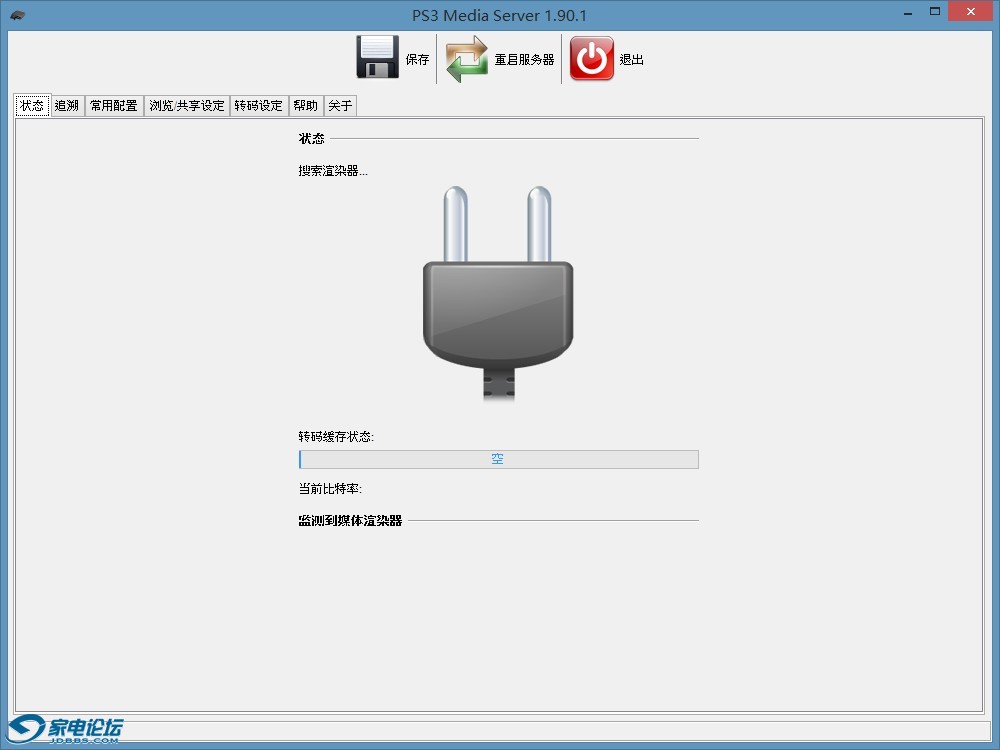Click the 搜索渲染器 status text
Image resolution: width=1000 pixels, height=750 pixels.
(x=332, y=170)
